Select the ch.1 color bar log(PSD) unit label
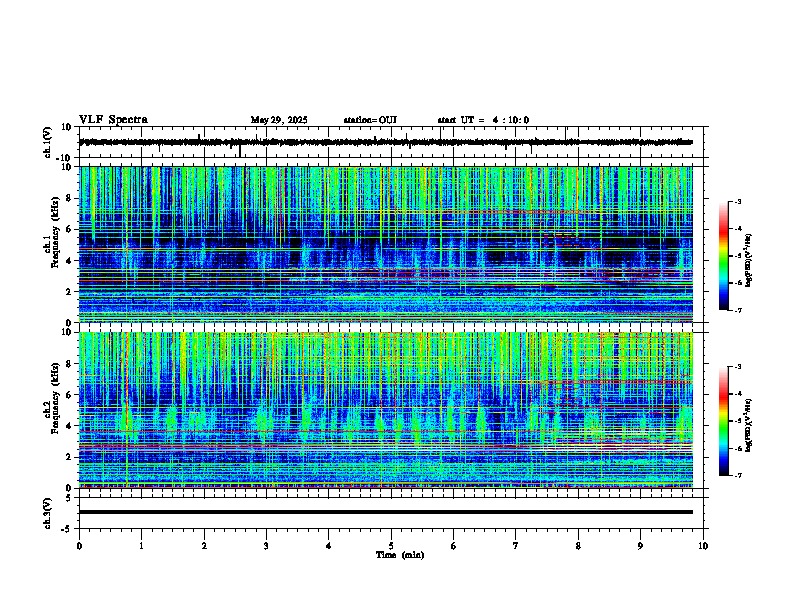Image resolution: width=792 pixels, height=612 pixels. click(x=749, y=260)
